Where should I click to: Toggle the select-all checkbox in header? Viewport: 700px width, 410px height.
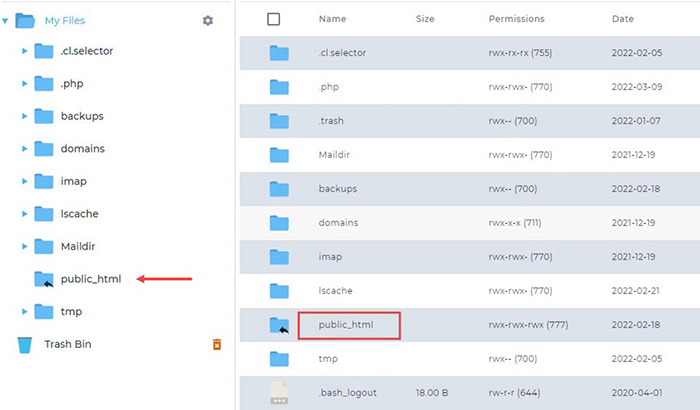(274, 19)
